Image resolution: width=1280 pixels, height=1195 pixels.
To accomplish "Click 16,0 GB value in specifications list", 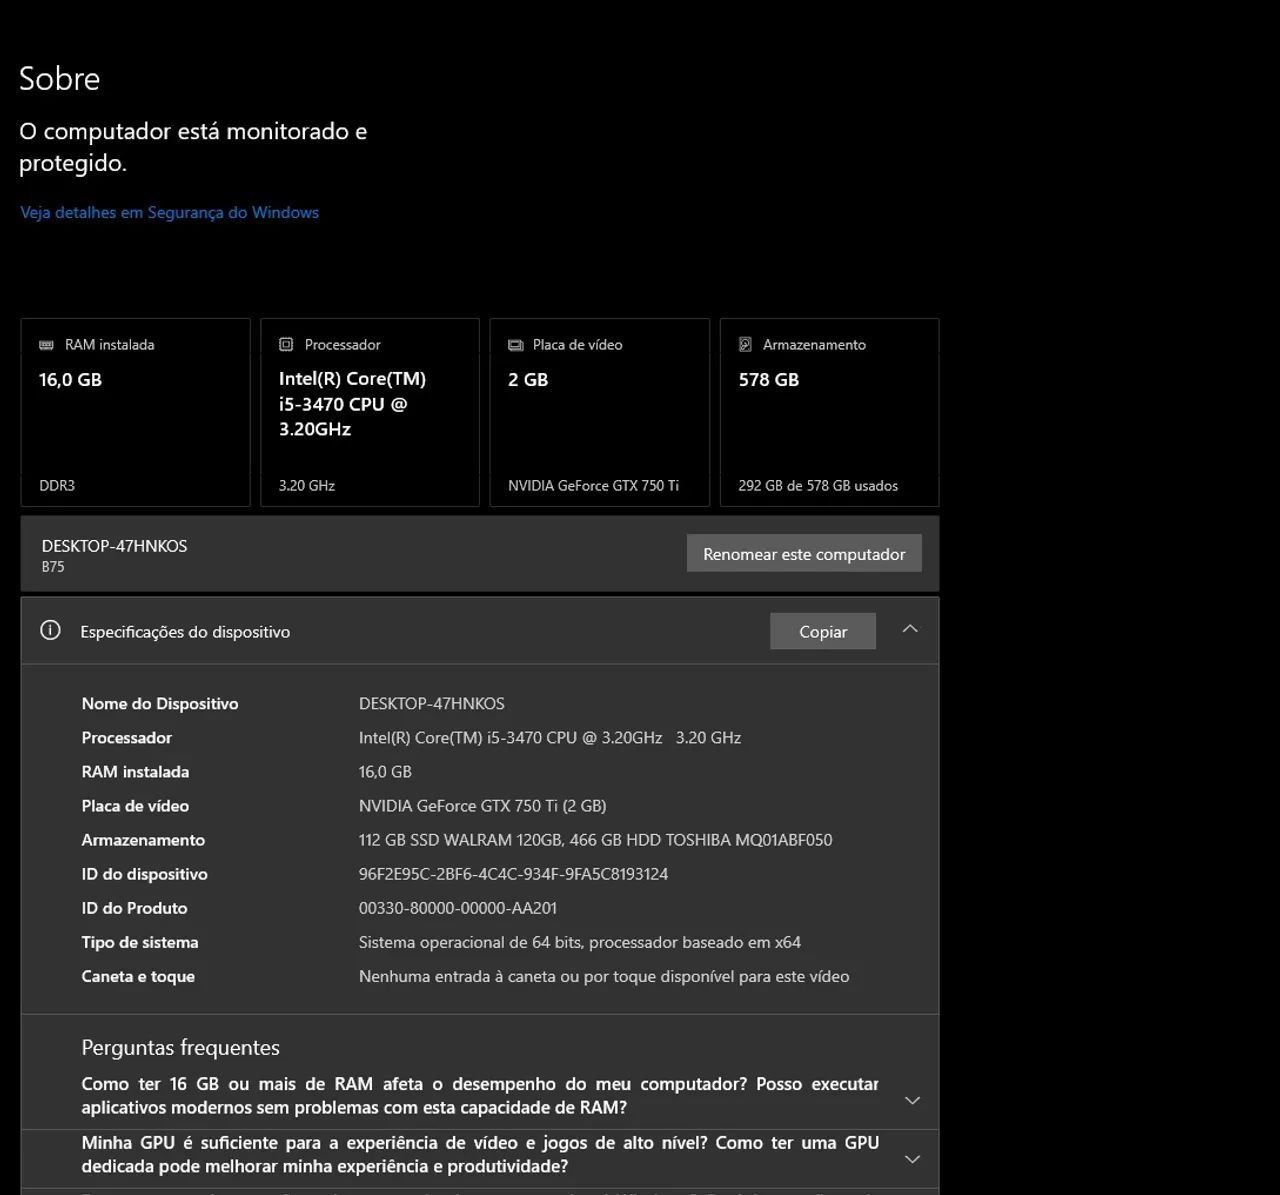I will pyautogui.click(x=385, y=772).
